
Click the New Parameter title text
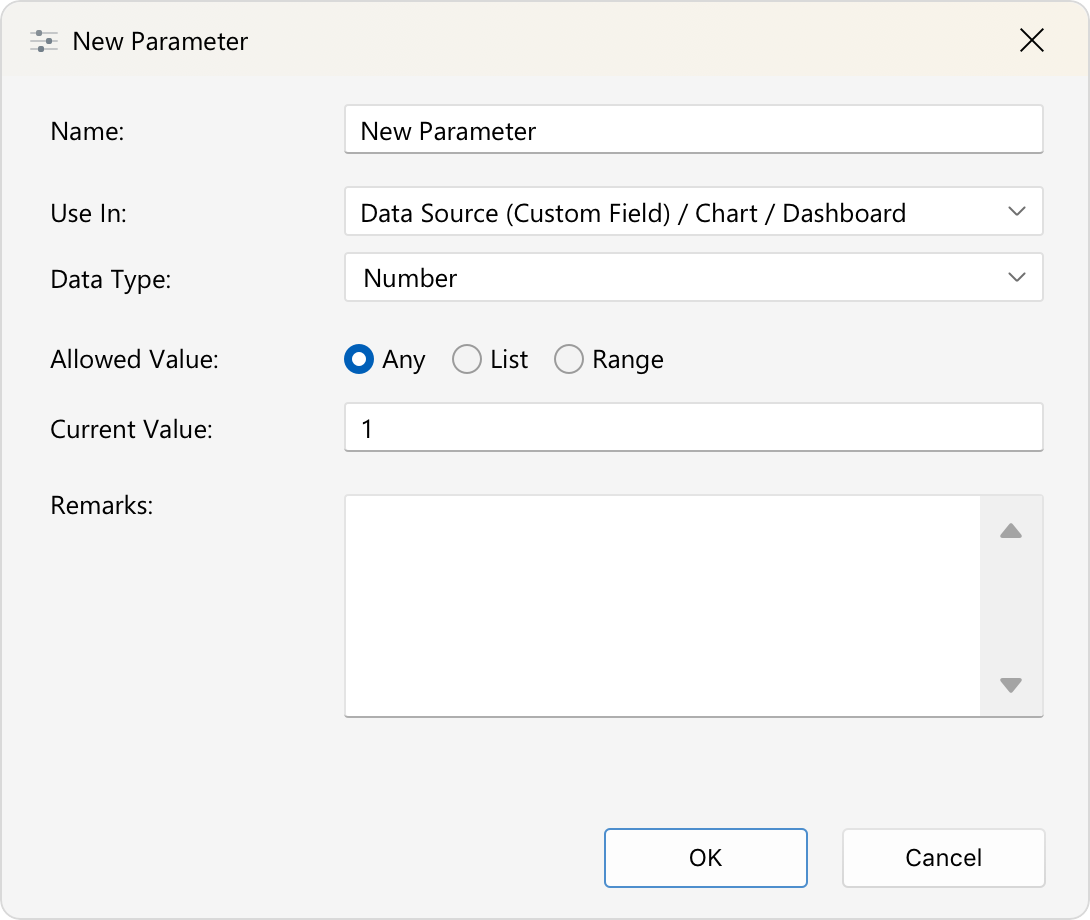(x=160, y=42)
